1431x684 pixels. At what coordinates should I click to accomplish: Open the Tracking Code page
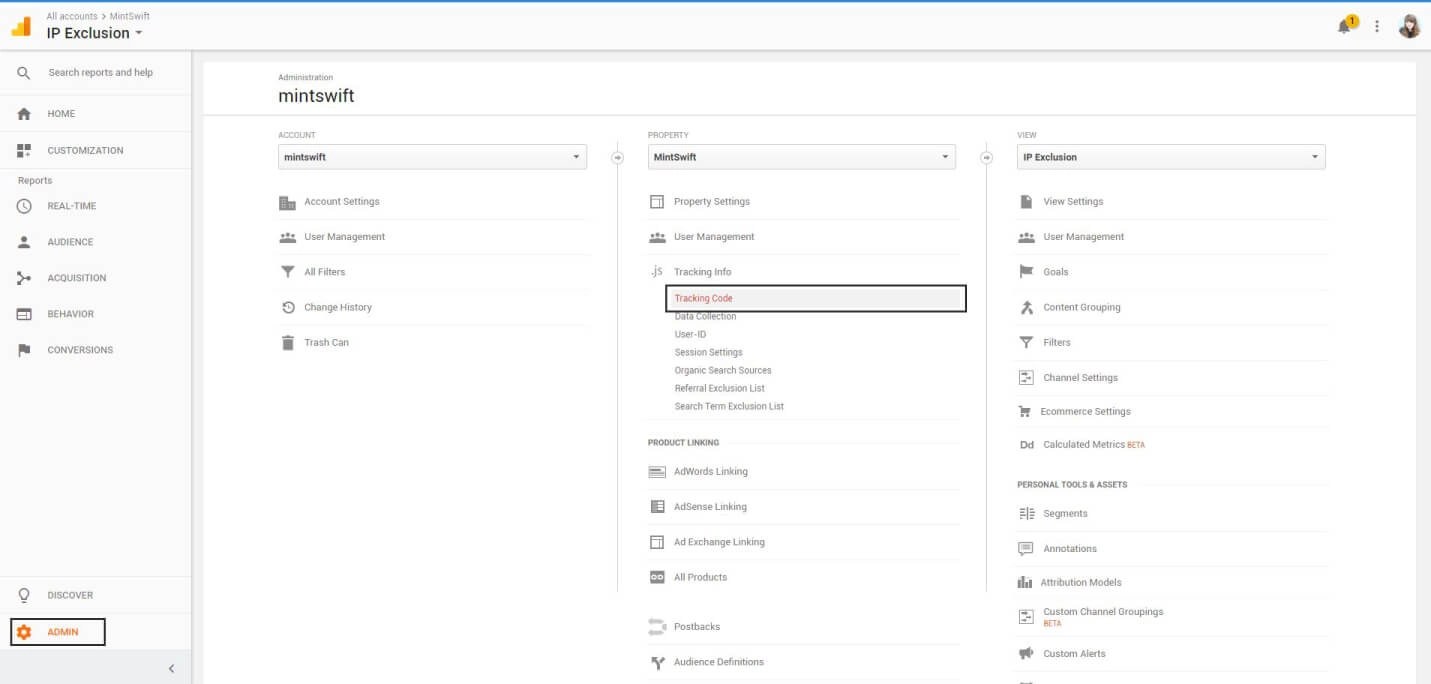(703, 297)
